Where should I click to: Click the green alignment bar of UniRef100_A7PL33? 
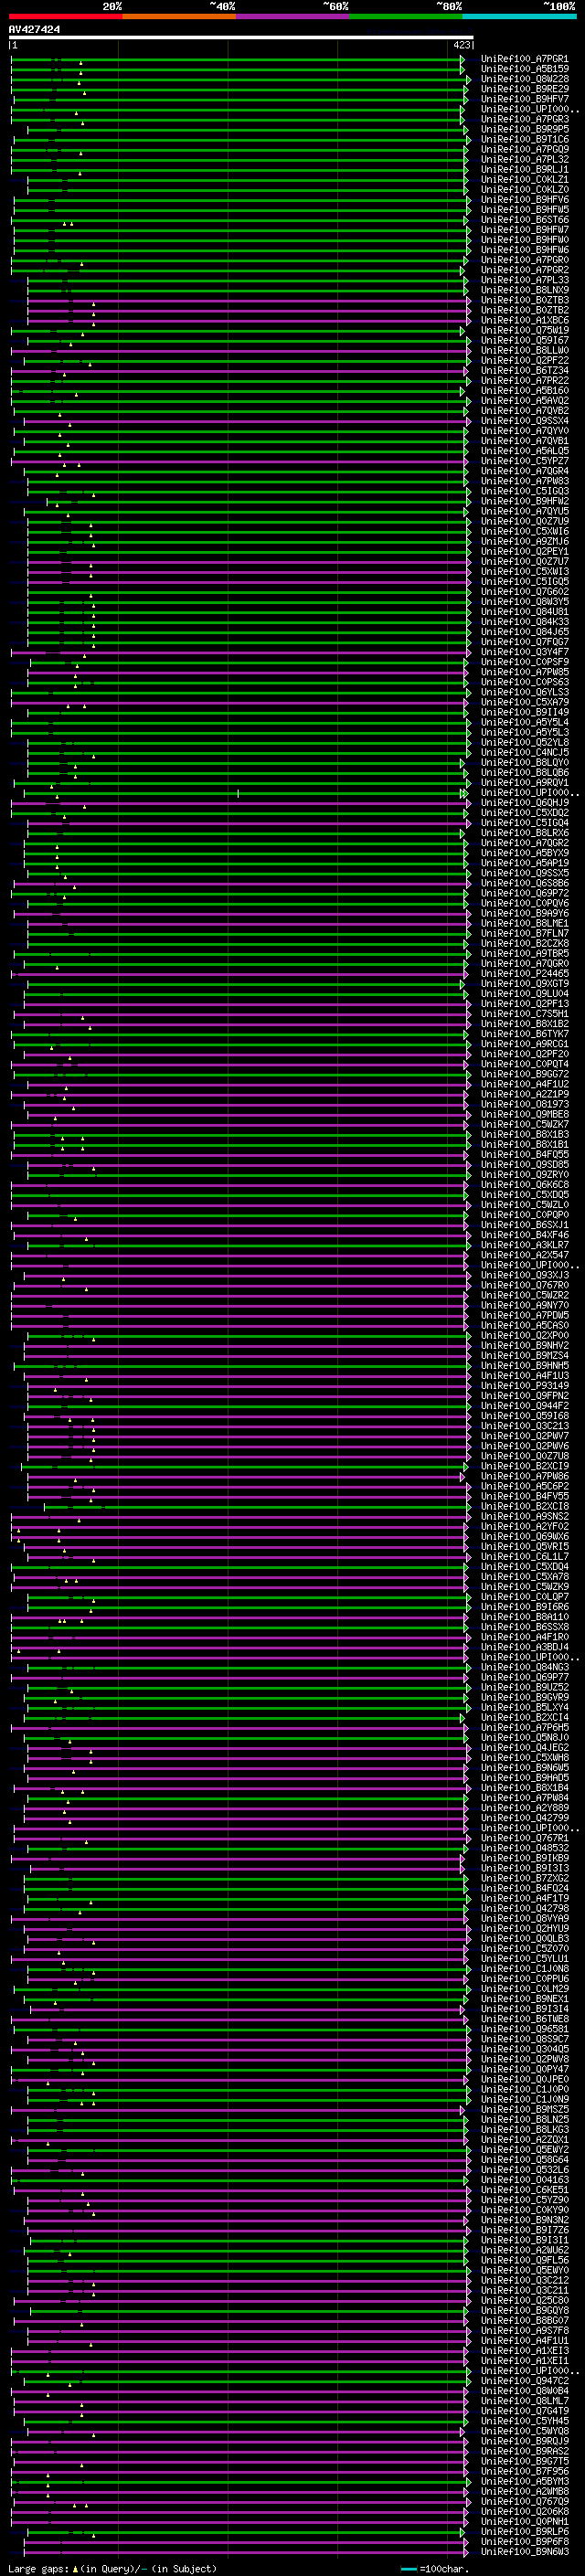pyautogui.click(x=247, y=280)
